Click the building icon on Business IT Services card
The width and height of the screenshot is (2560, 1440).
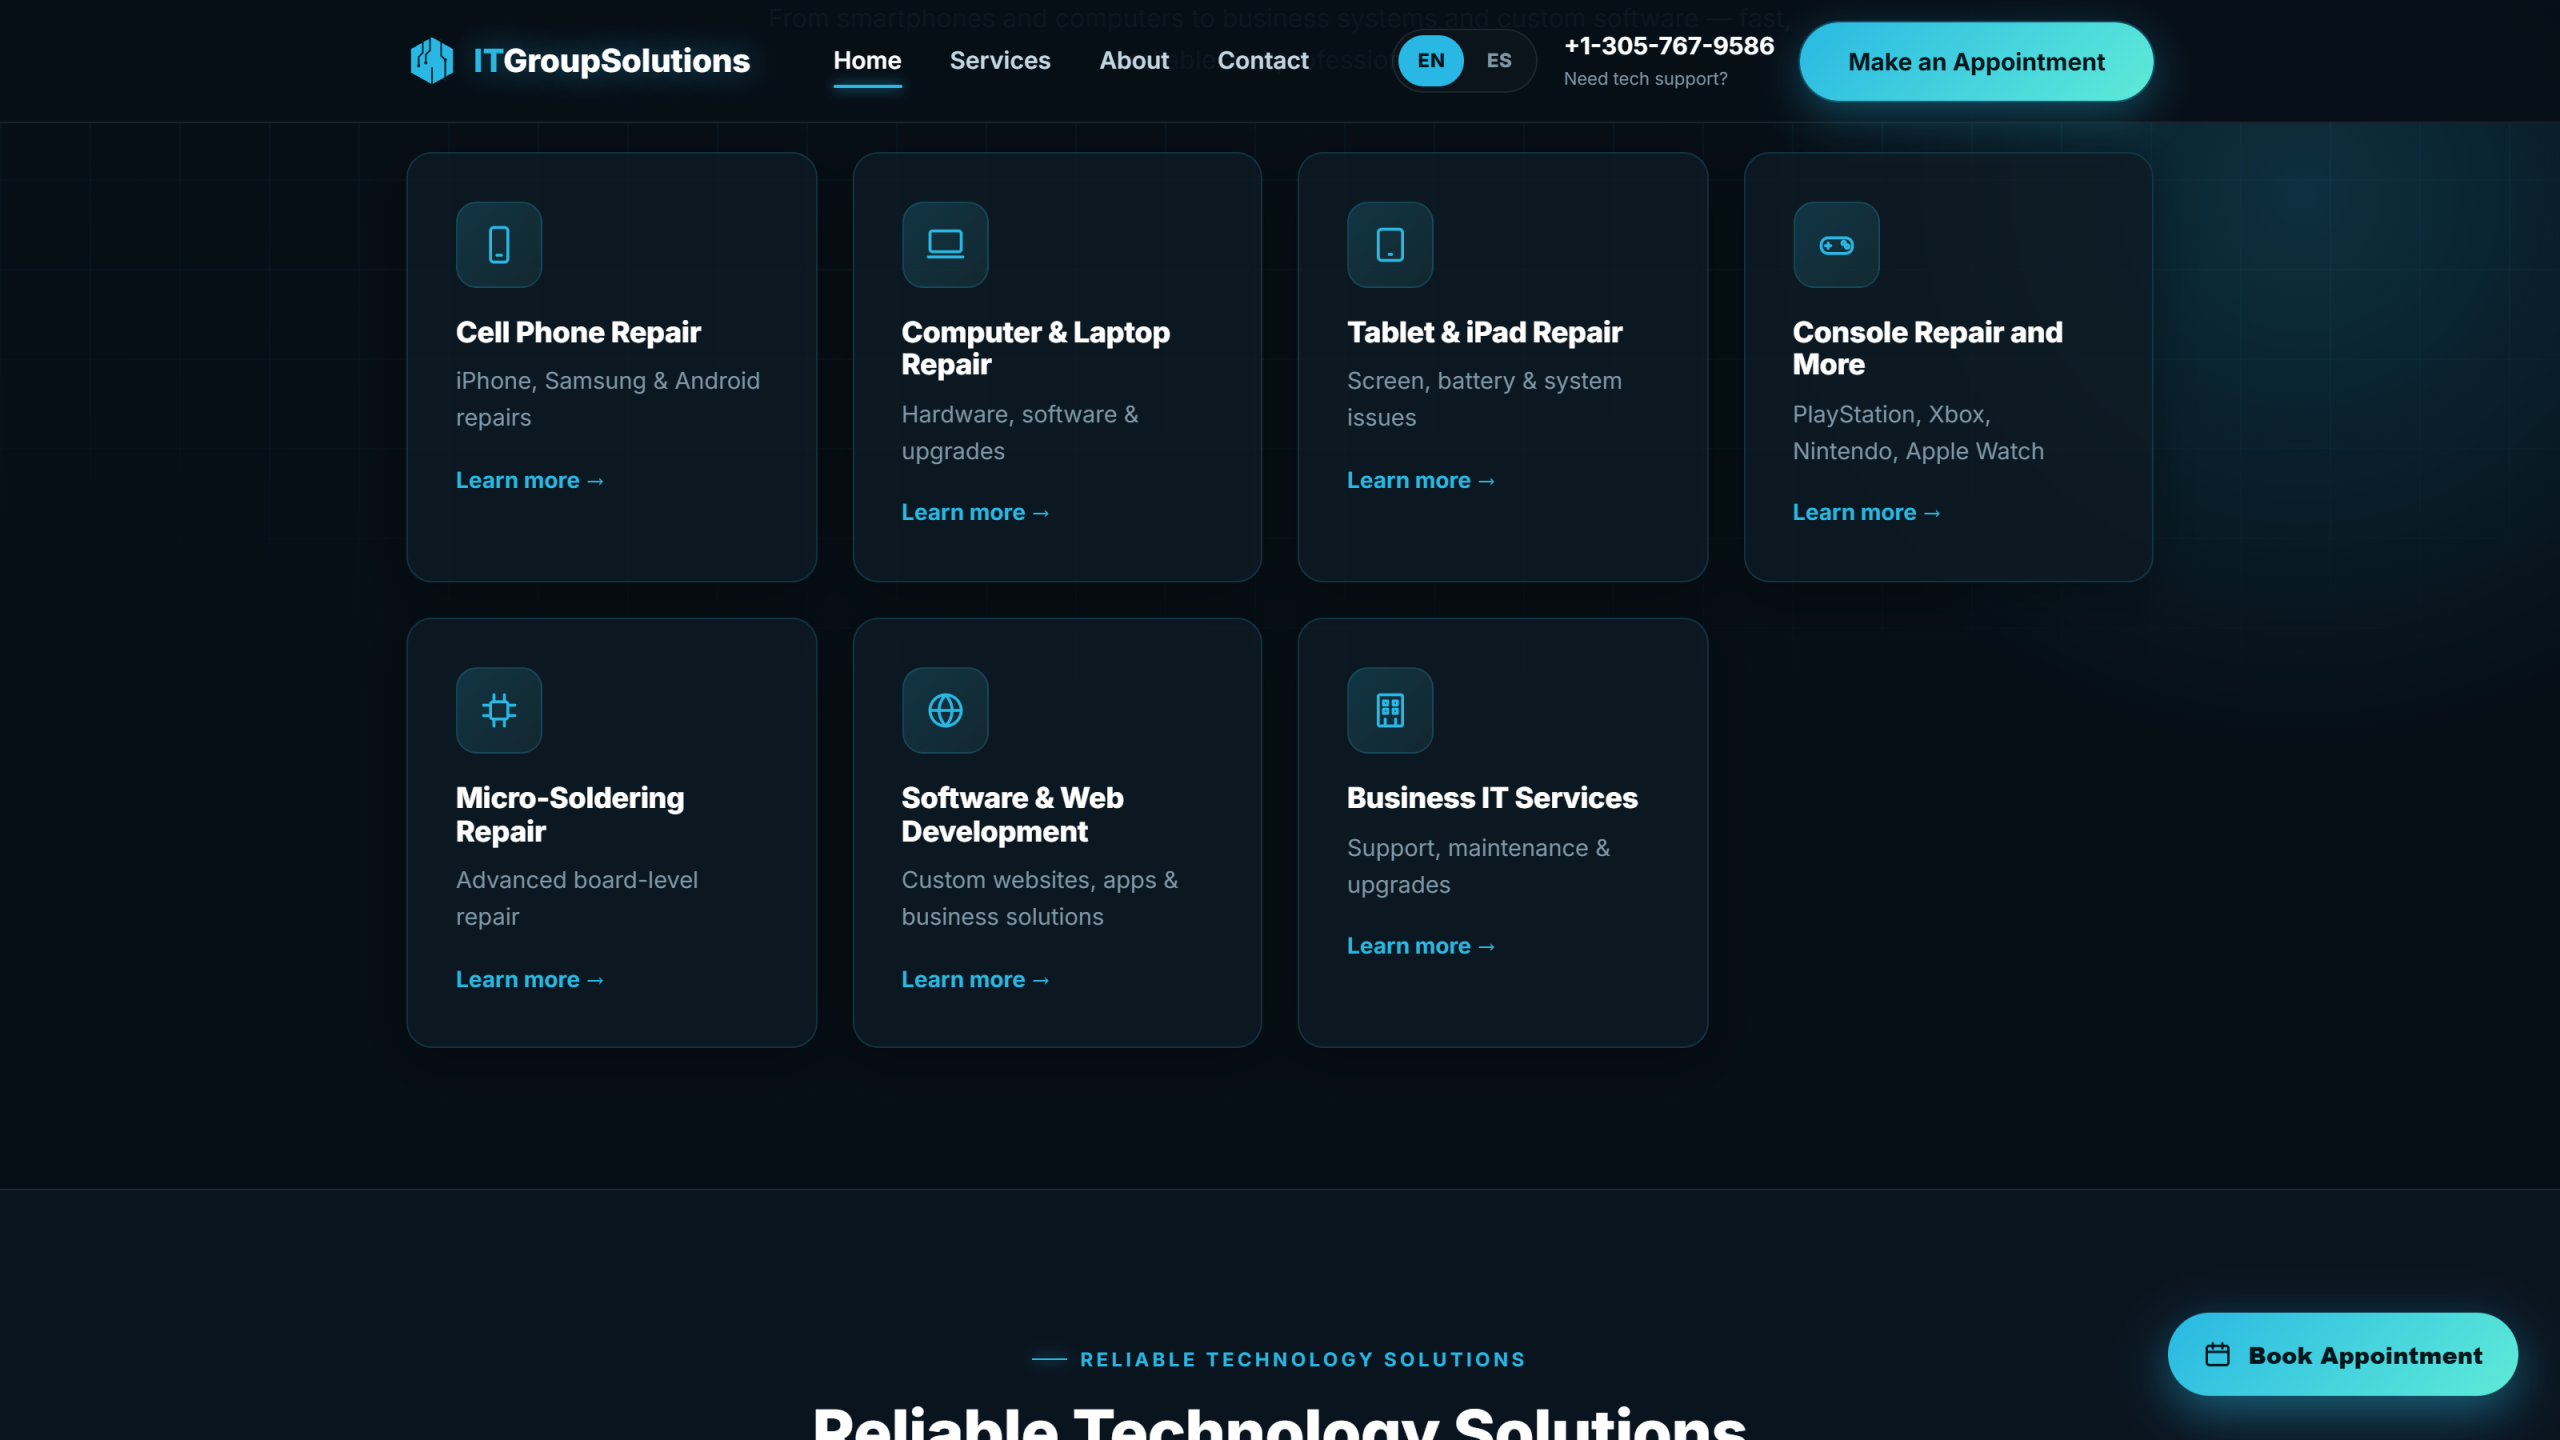[x=1390, y=710]
